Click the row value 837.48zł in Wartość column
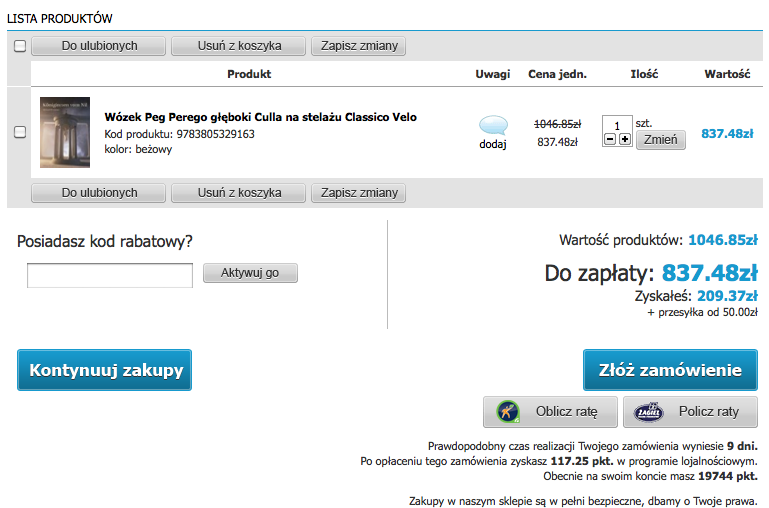 (727, 133)
